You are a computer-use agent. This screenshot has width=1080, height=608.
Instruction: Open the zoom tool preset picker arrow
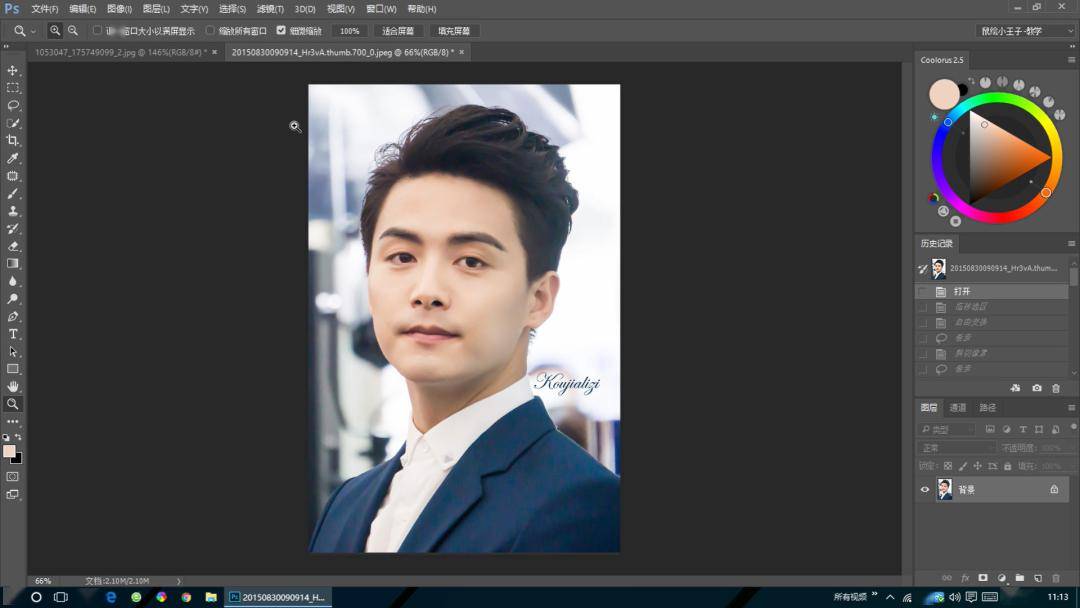pyautogui.click(x=33, y=32)
